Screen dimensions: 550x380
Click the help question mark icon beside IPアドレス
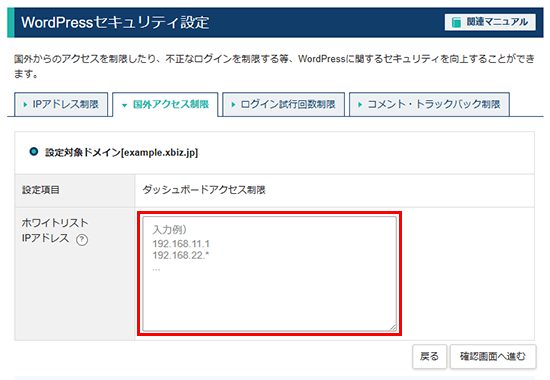[82, 240]
